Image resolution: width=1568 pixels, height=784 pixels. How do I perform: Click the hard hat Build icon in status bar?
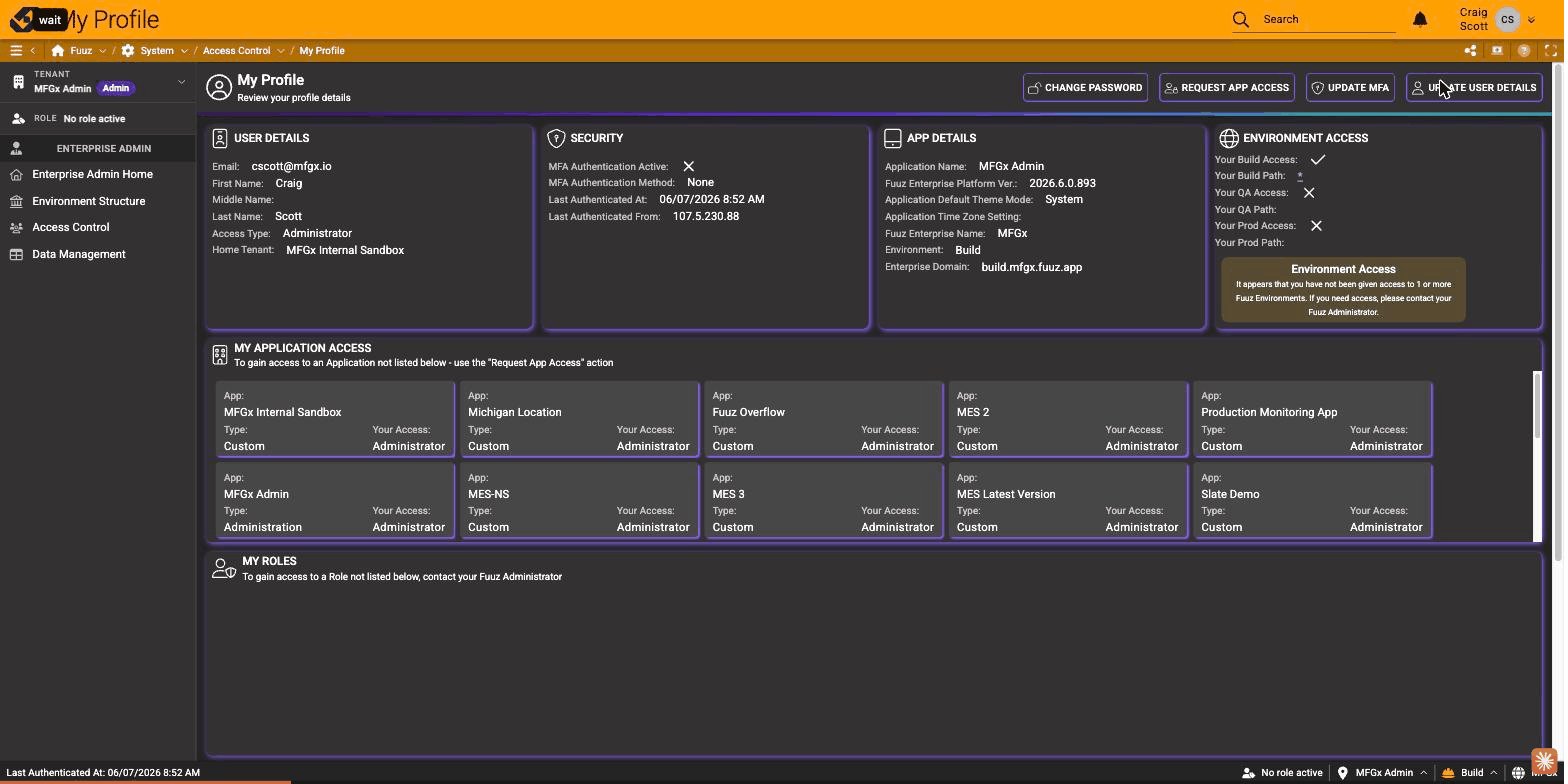(1447, 772)
